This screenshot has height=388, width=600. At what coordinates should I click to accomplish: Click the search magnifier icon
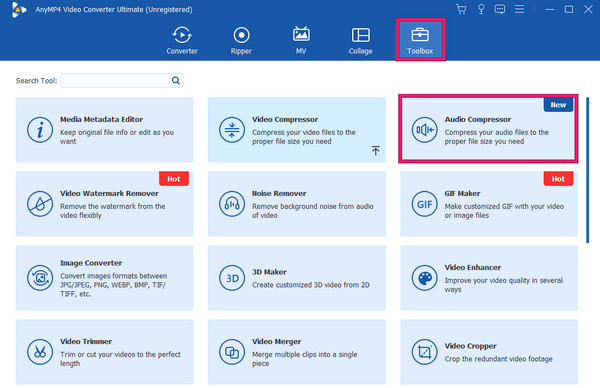176,80
